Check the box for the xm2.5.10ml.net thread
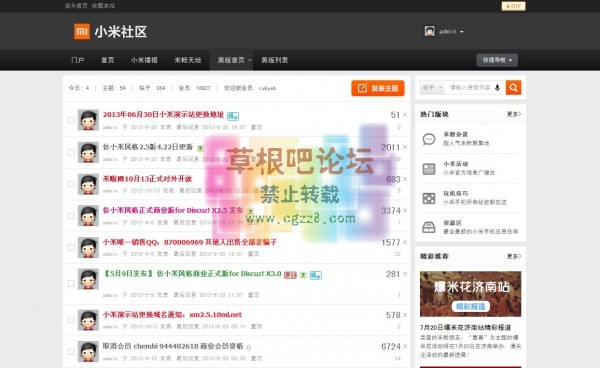This screenshot has height=368, width=600. coord(71,320)
